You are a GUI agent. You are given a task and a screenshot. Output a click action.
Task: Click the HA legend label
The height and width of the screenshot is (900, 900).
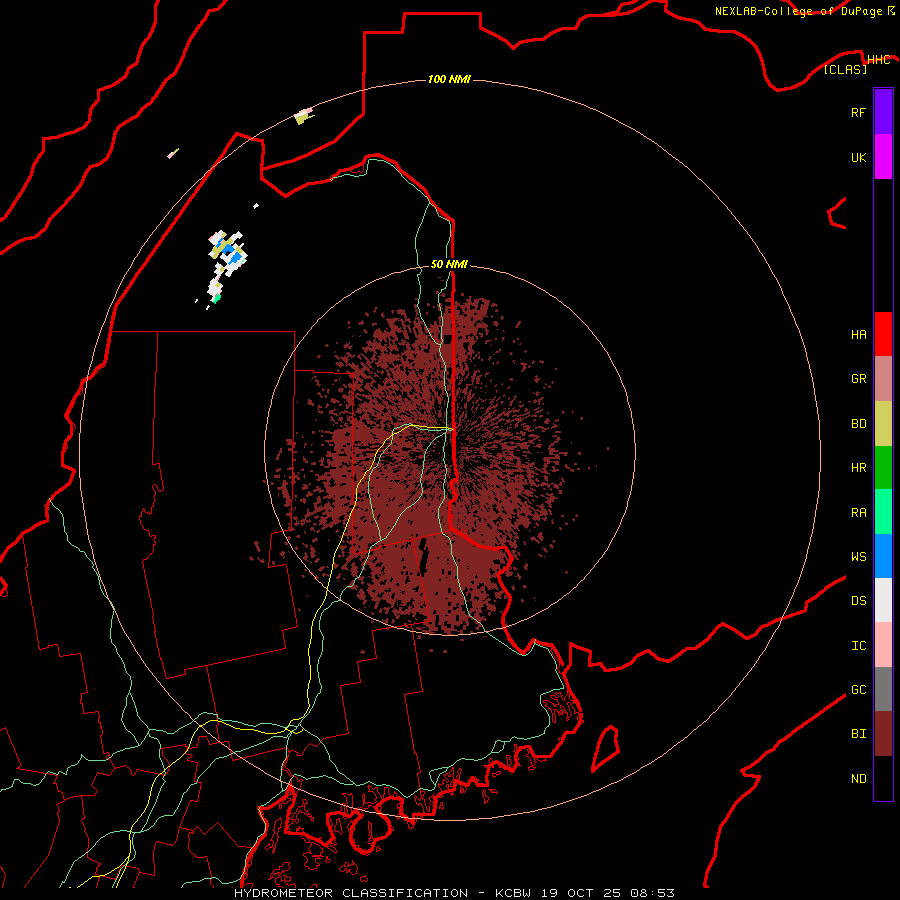[859, 335]
